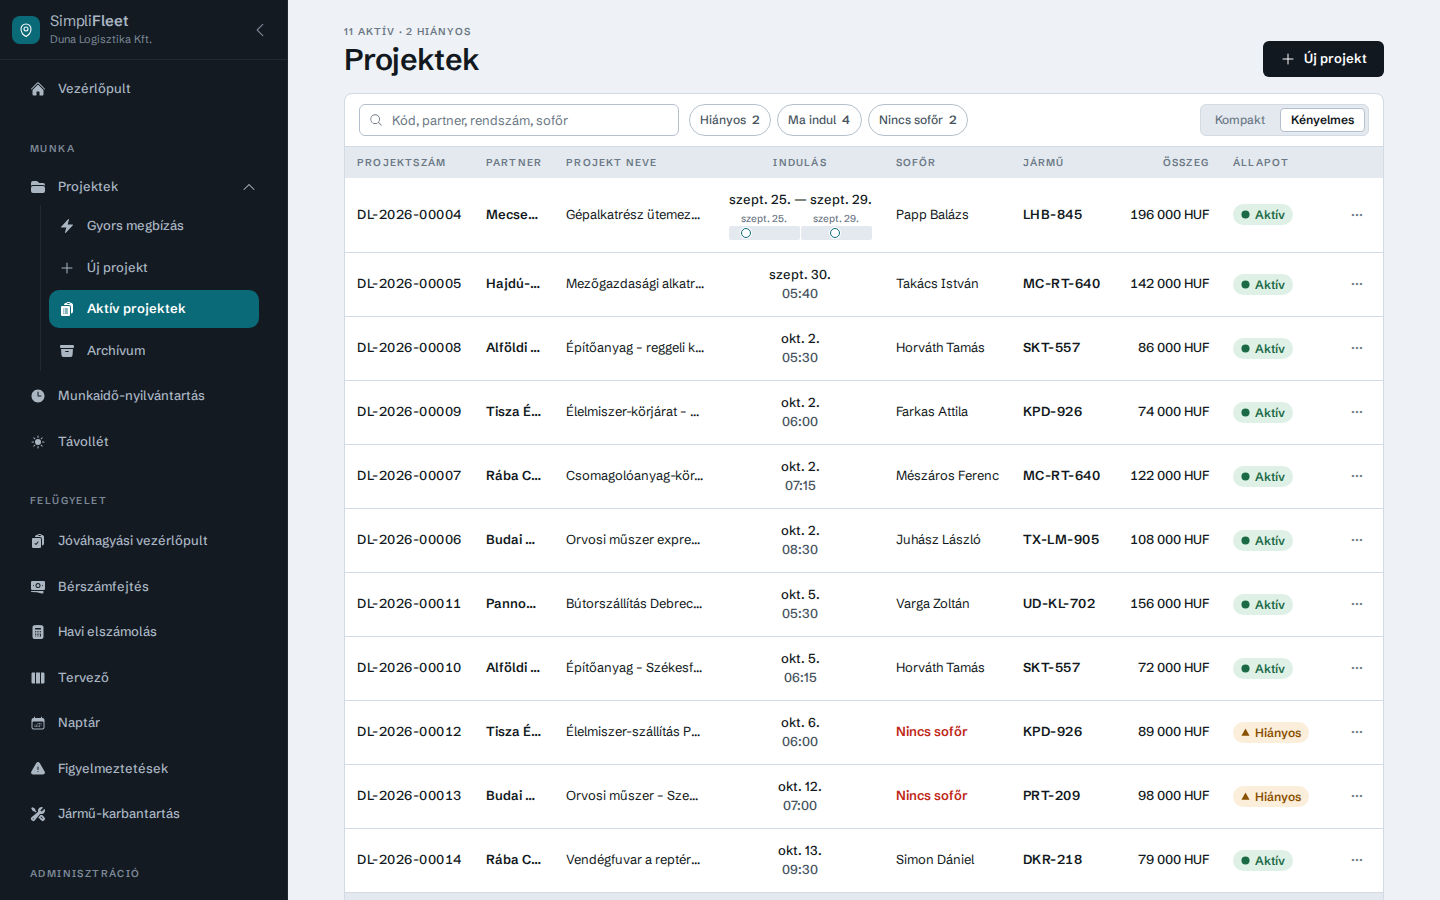Click the Tervező columns icon
This screenshot has width=1440, height=900.
[x=38, y=678]
